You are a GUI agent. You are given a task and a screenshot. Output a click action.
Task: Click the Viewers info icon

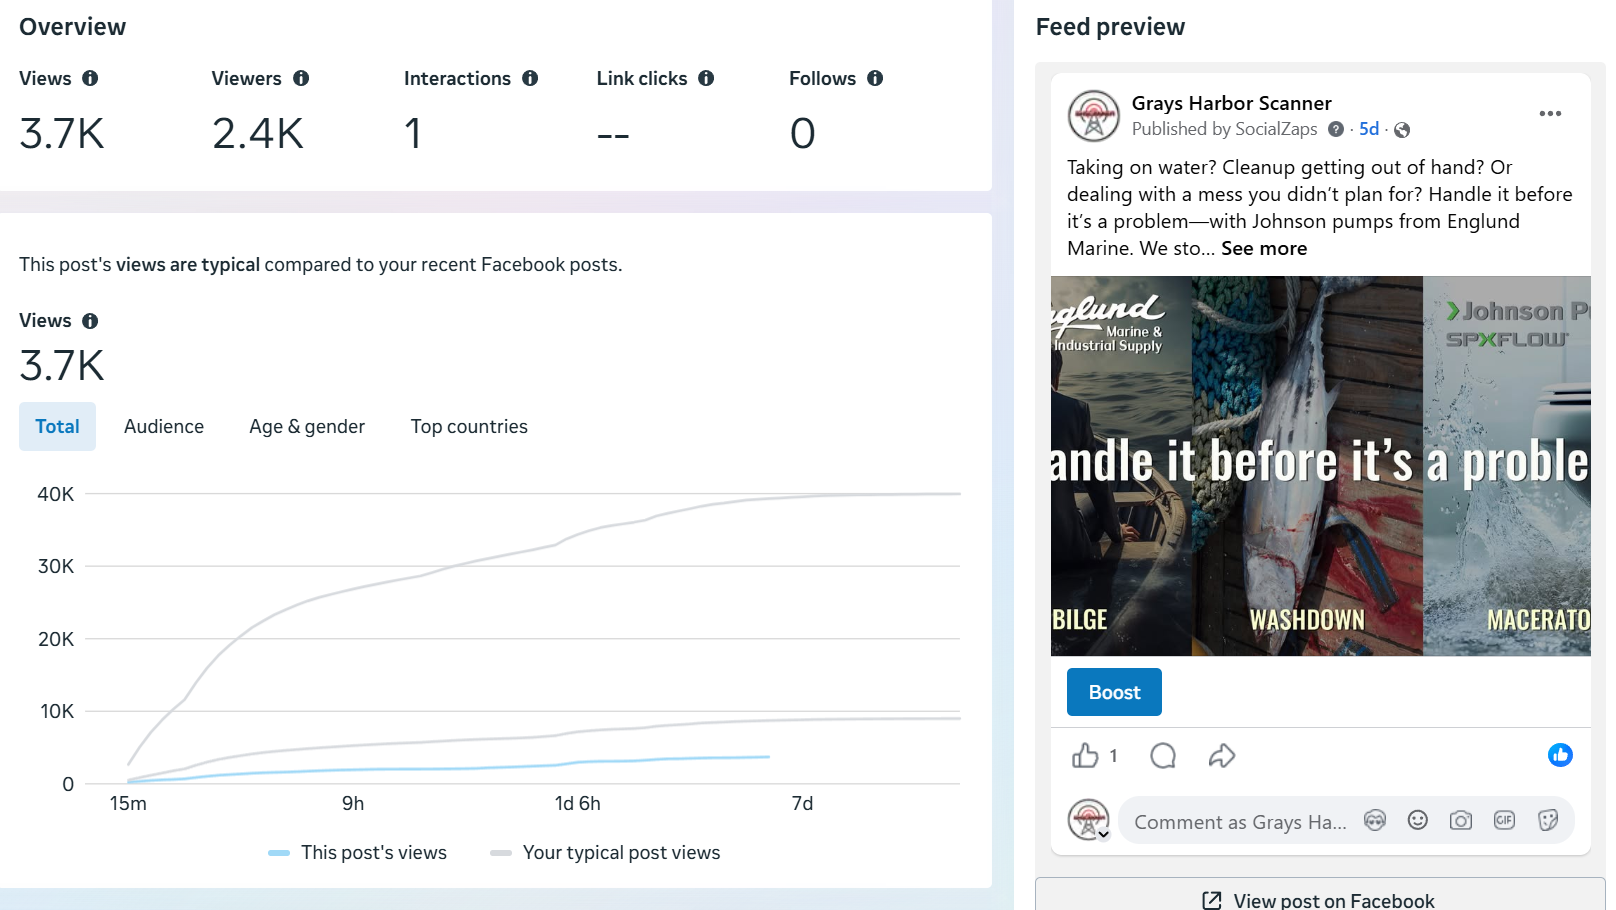tap(301, 78)
